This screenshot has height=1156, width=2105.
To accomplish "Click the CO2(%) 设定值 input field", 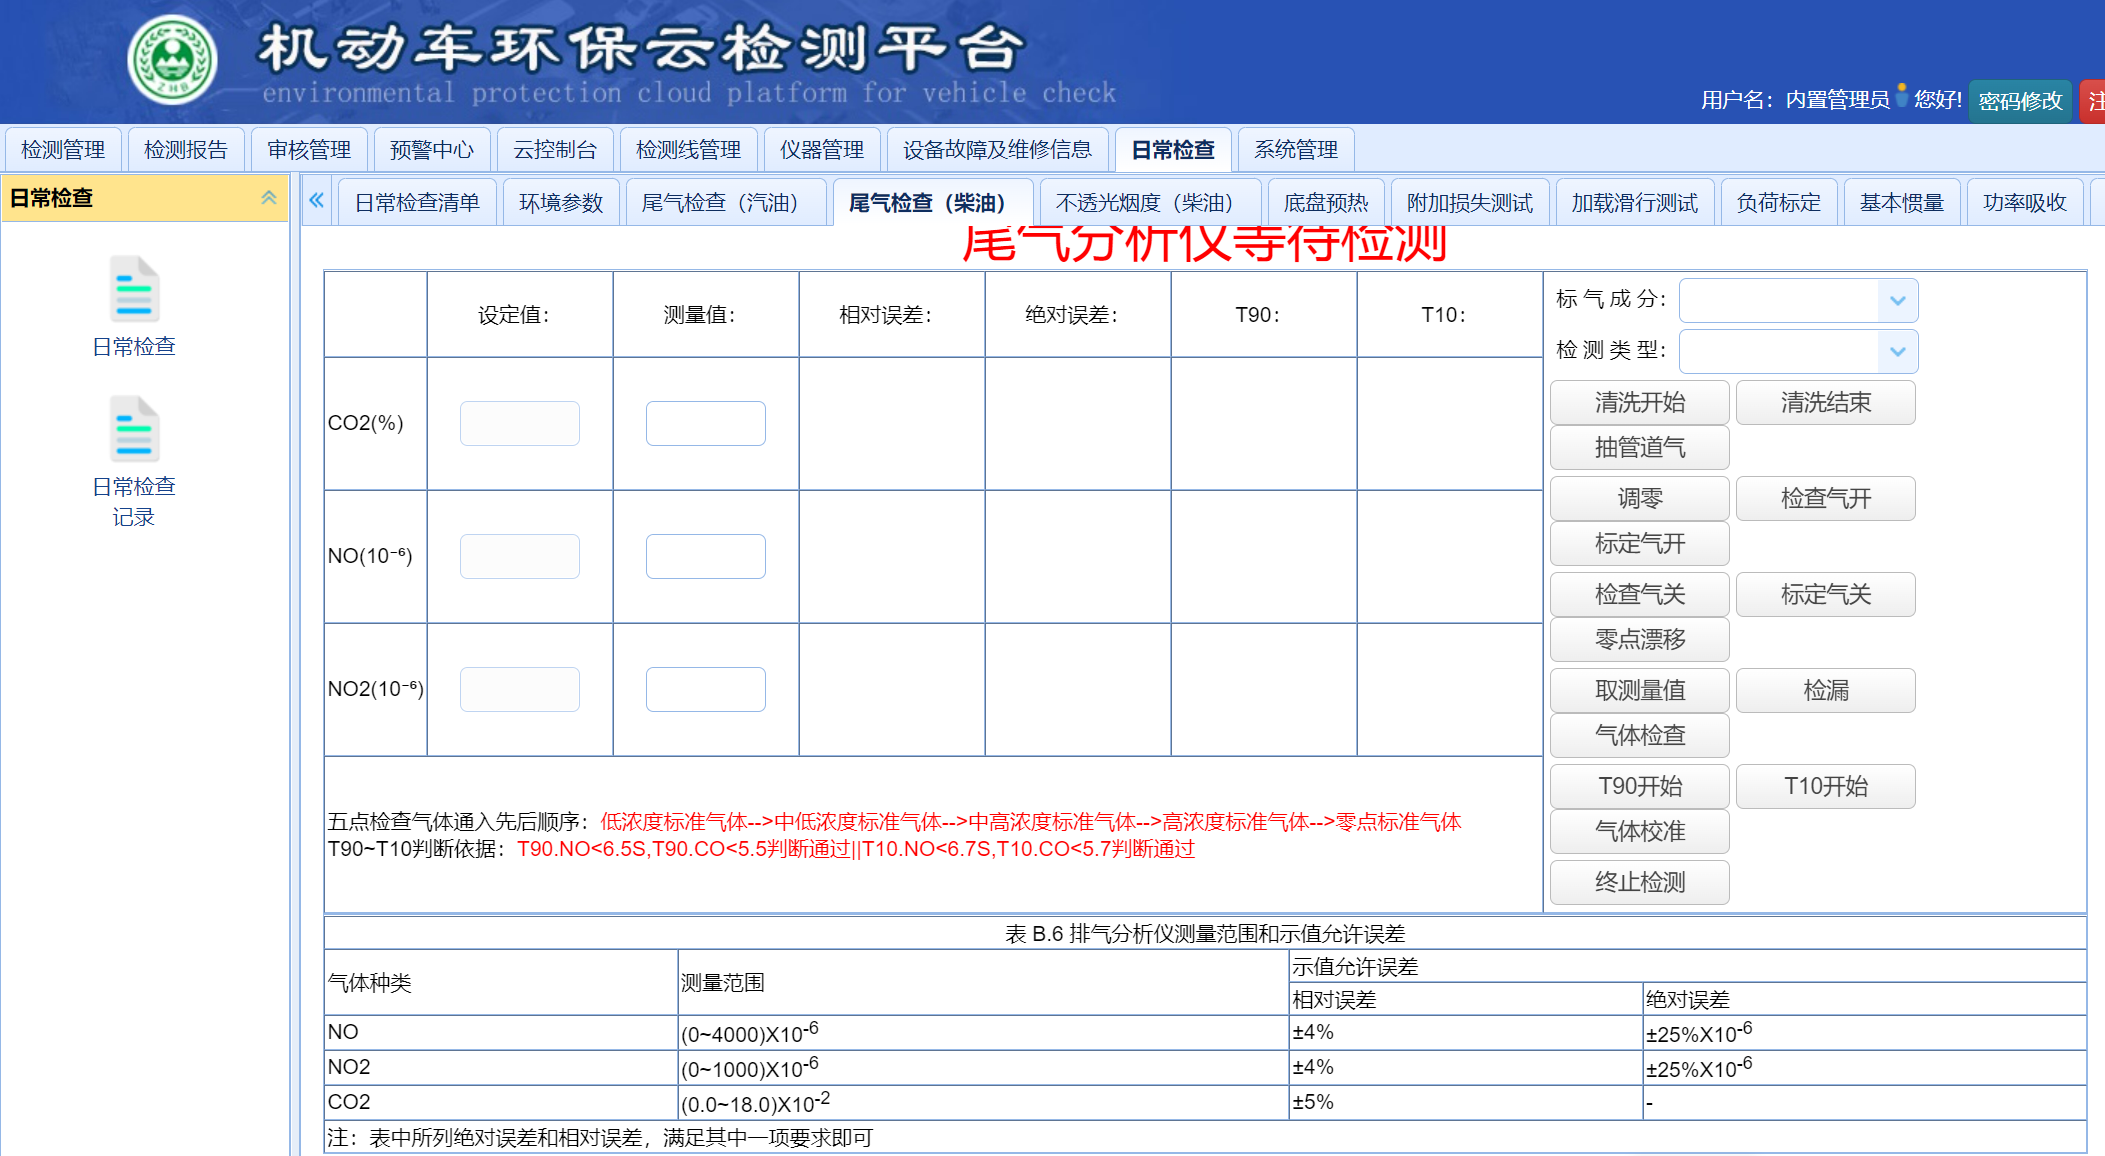I will click(x=520, y=424).
